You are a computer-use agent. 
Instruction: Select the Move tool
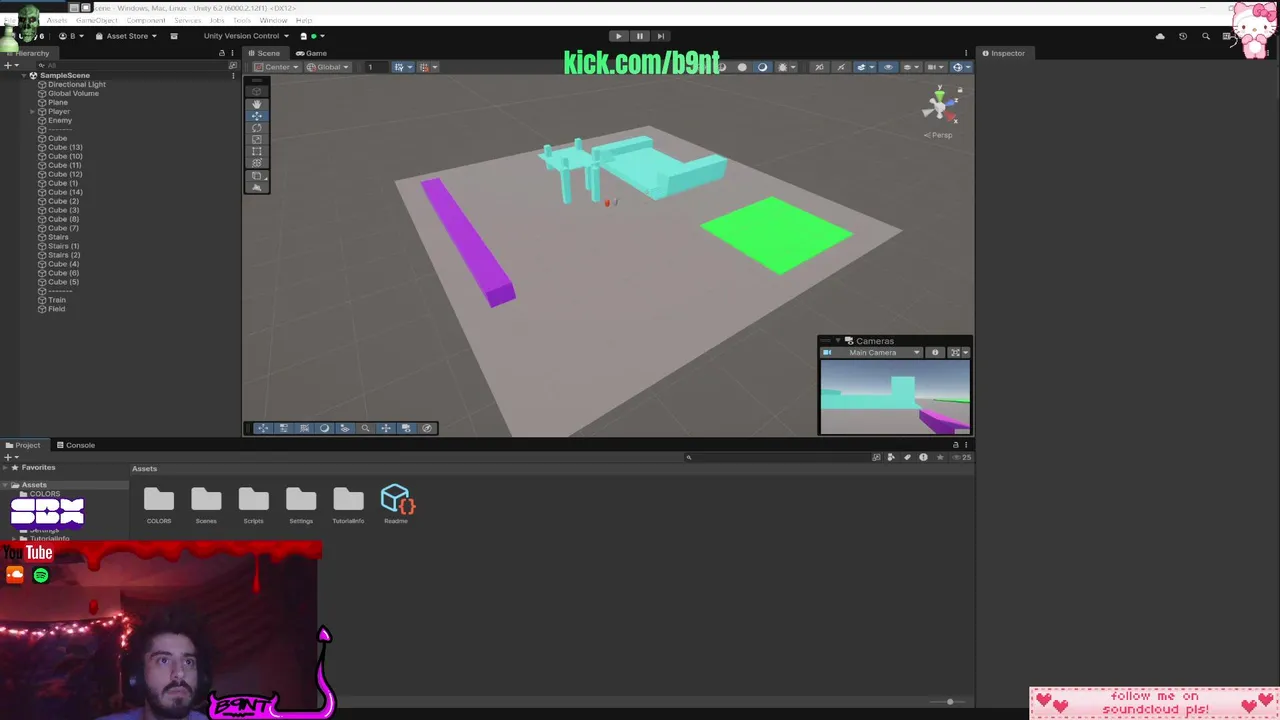tap(257, 116)
